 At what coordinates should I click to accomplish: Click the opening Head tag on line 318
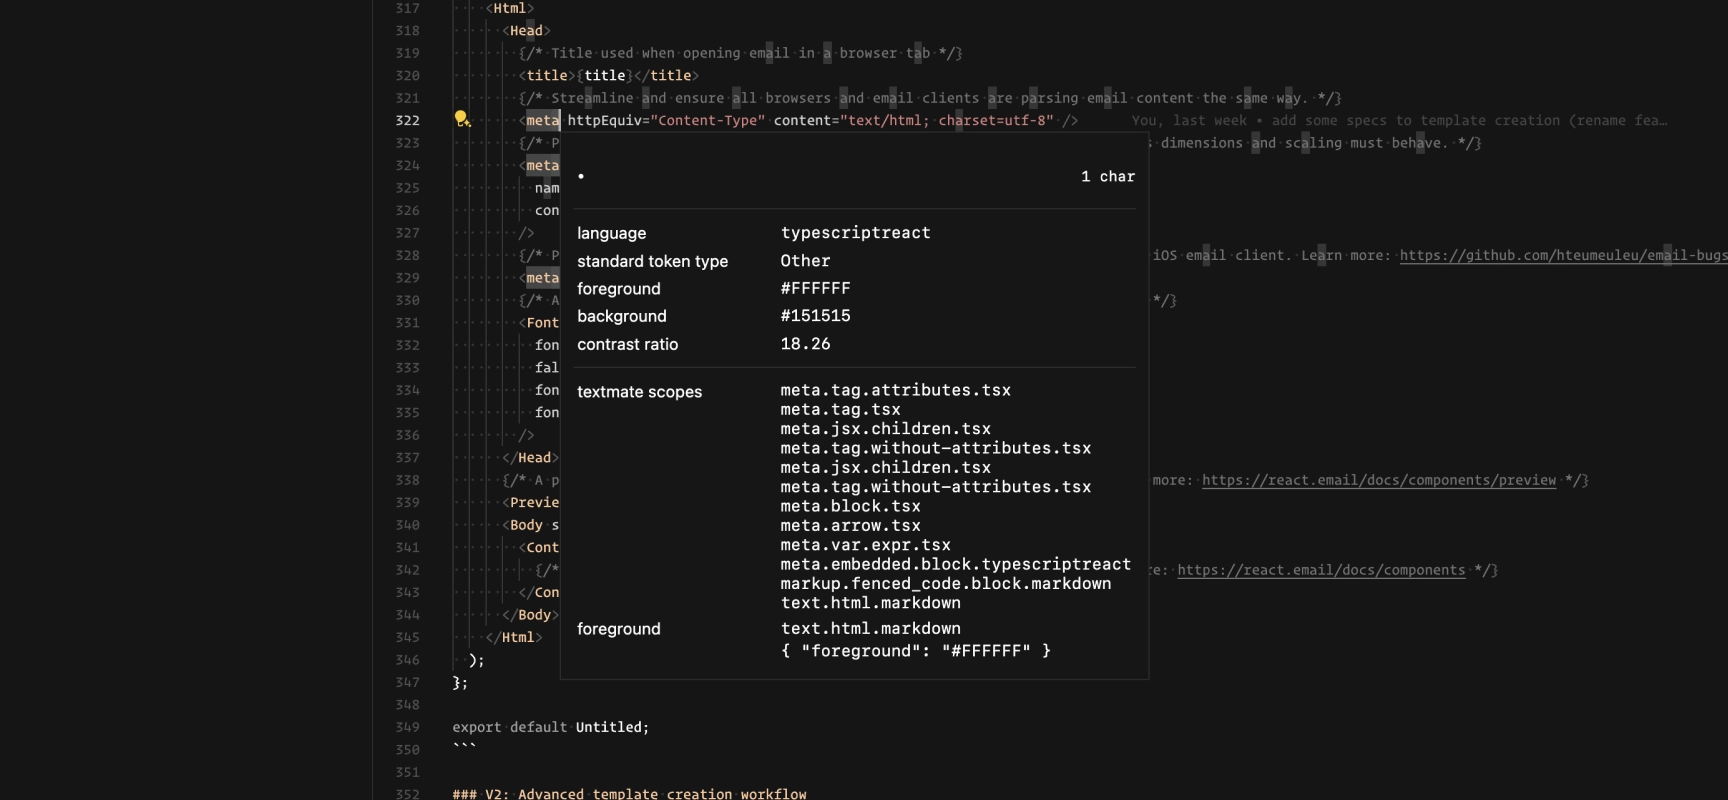526,30
